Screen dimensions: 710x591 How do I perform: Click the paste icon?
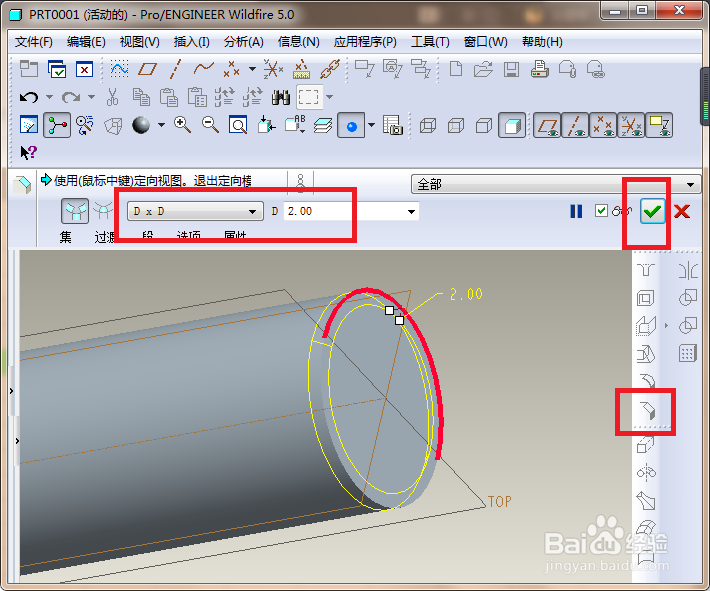click(x=168, y=97)
